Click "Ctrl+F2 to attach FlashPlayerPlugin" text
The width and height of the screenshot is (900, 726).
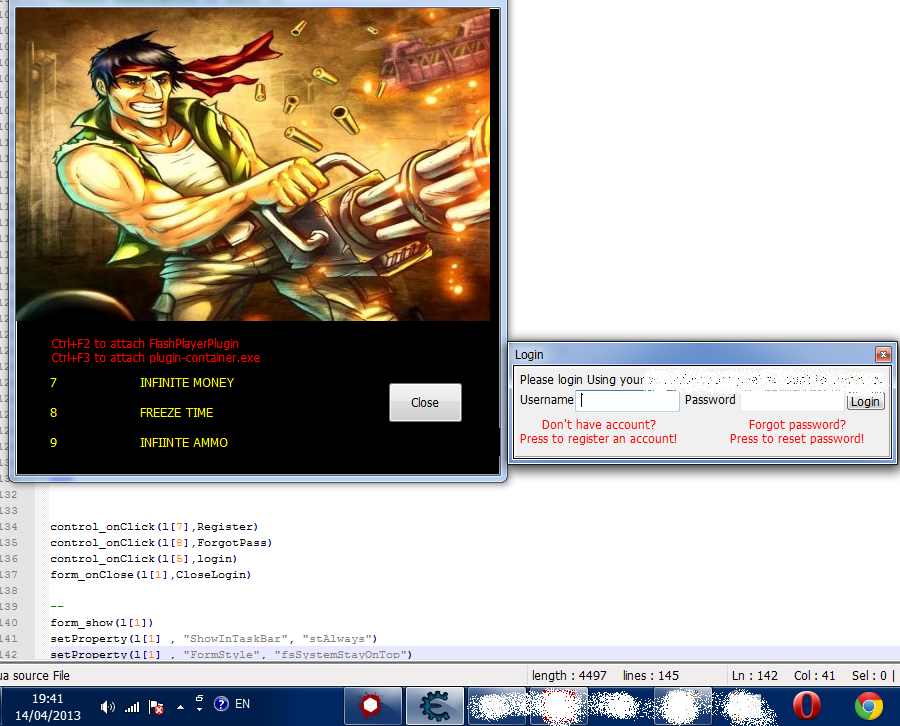tap(145, 344)
